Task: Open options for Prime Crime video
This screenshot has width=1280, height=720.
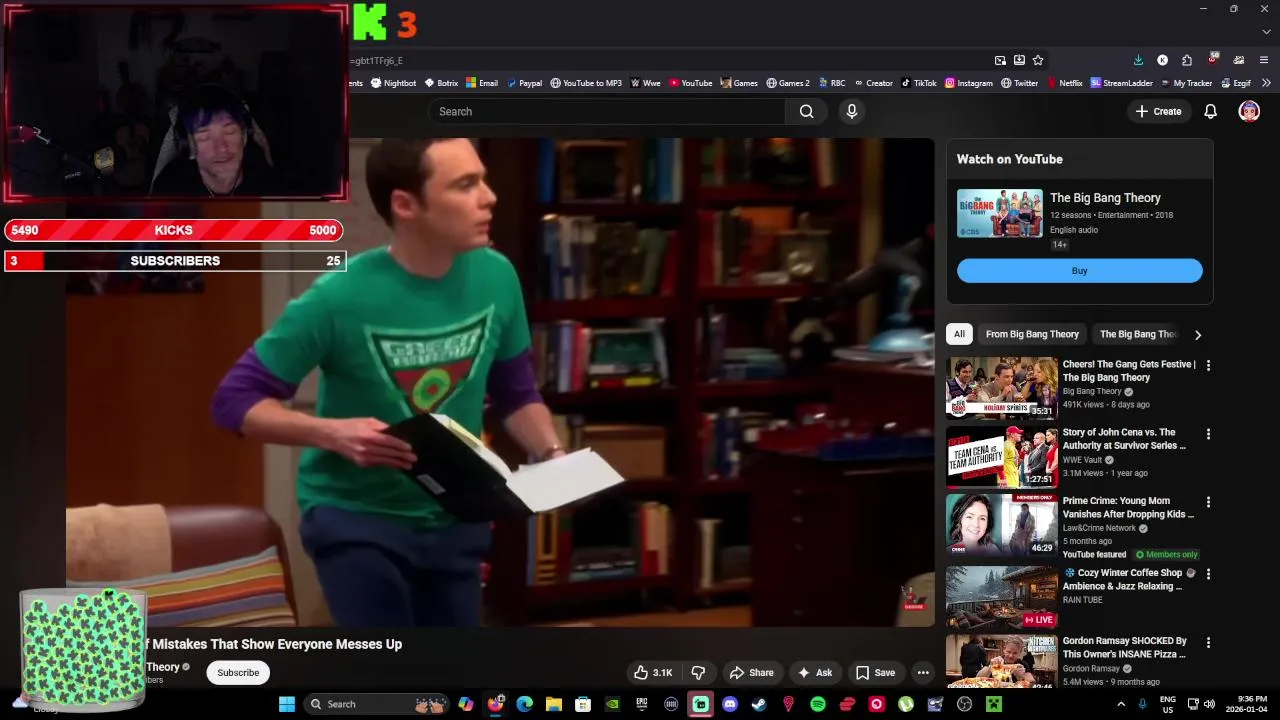Action: [1208, 502]
